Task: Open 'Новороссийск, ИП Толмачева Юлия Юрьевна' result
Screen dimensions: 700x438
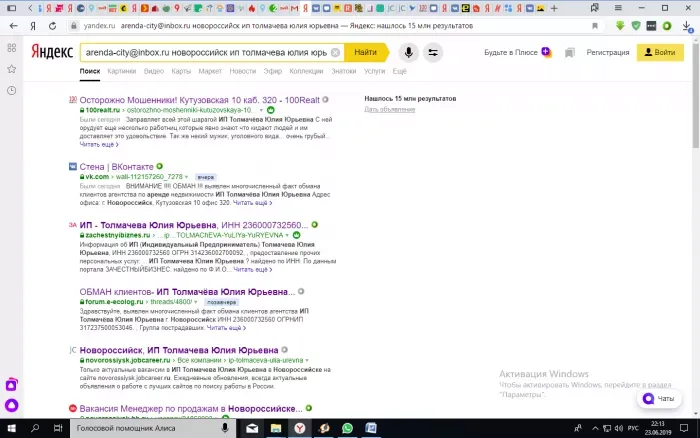Action: tap(179, 350)
